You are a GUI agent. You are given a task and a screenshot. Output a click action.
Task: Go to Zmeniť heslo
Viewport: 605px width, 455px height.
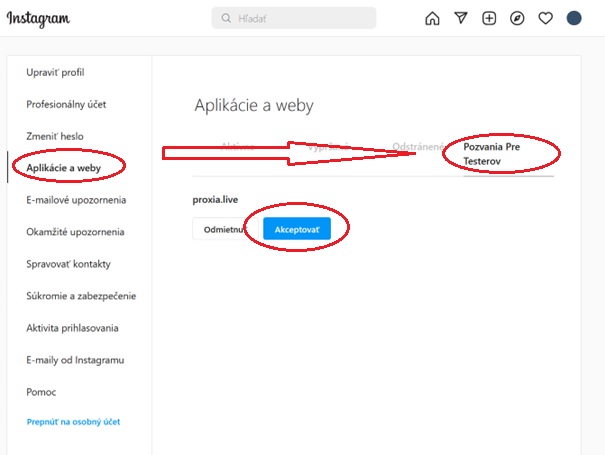(x=54, y=135)
